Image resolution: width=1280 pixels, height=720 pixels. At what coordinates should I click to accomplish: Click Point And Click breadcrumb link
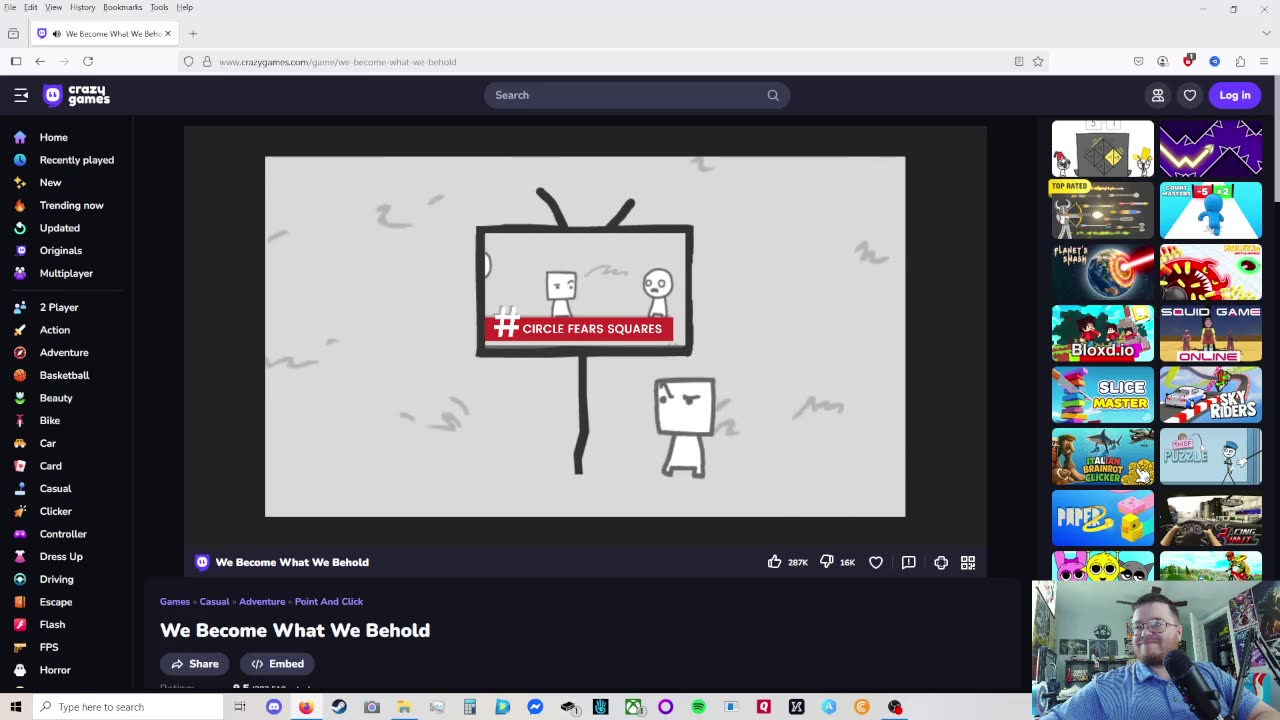329,601
